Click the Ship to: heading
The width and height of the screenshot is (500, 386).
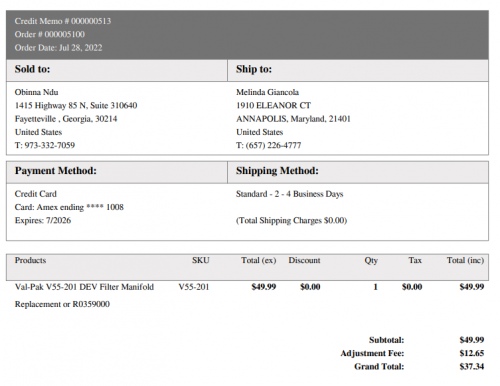(254, 69)
